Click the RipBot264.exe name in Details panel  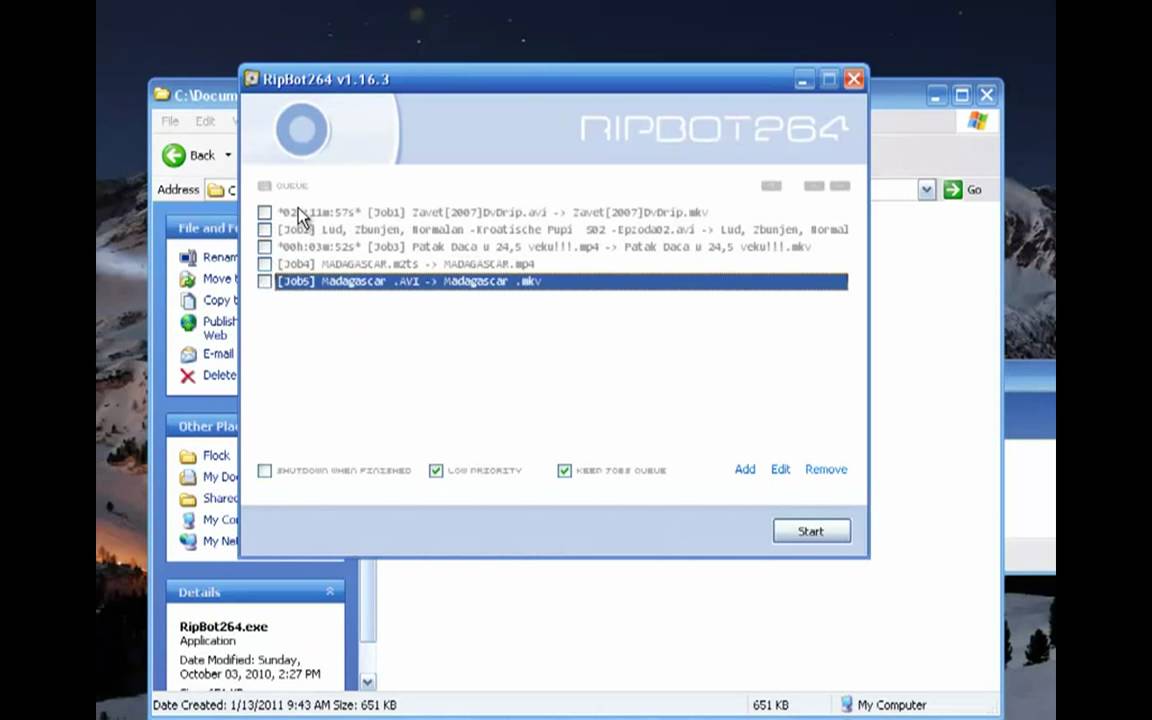point(223,627)
